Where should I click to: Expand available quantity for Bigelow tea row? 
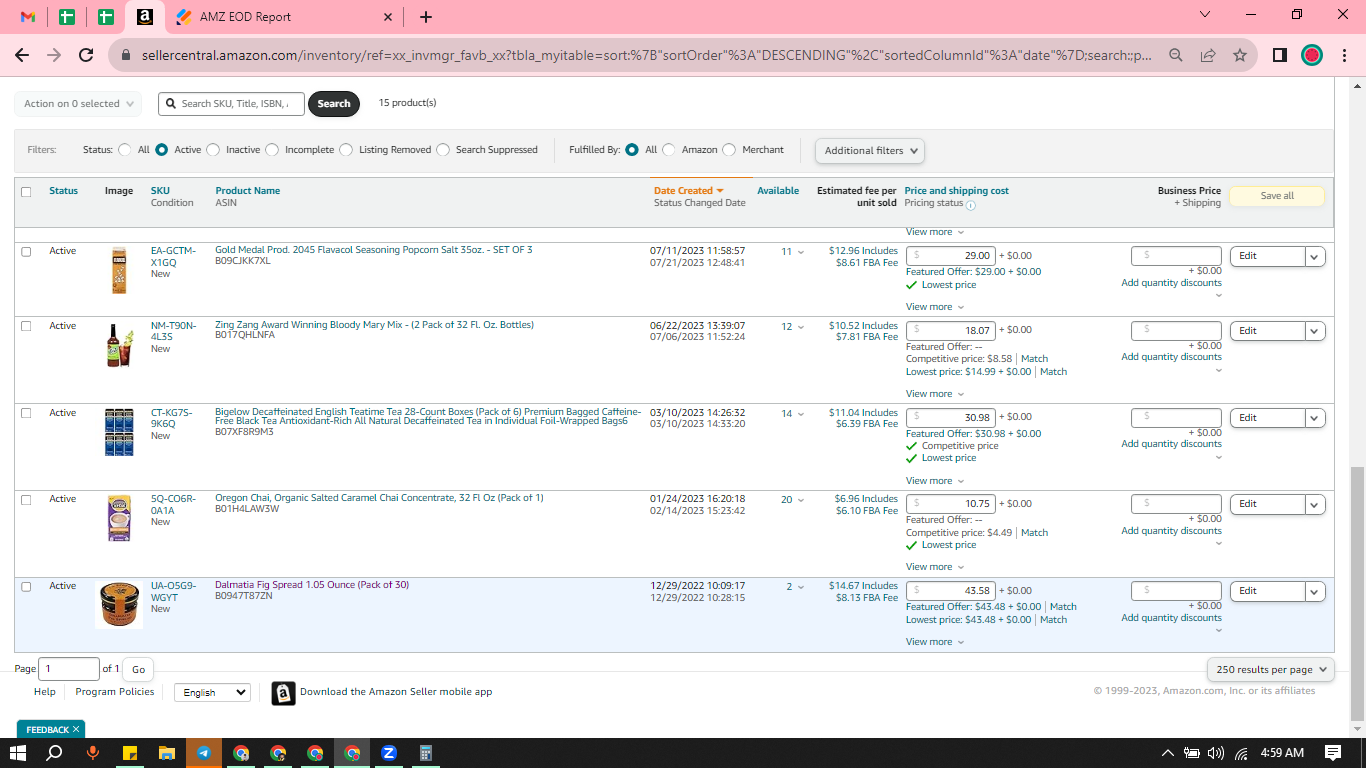[x=800, y=414]
